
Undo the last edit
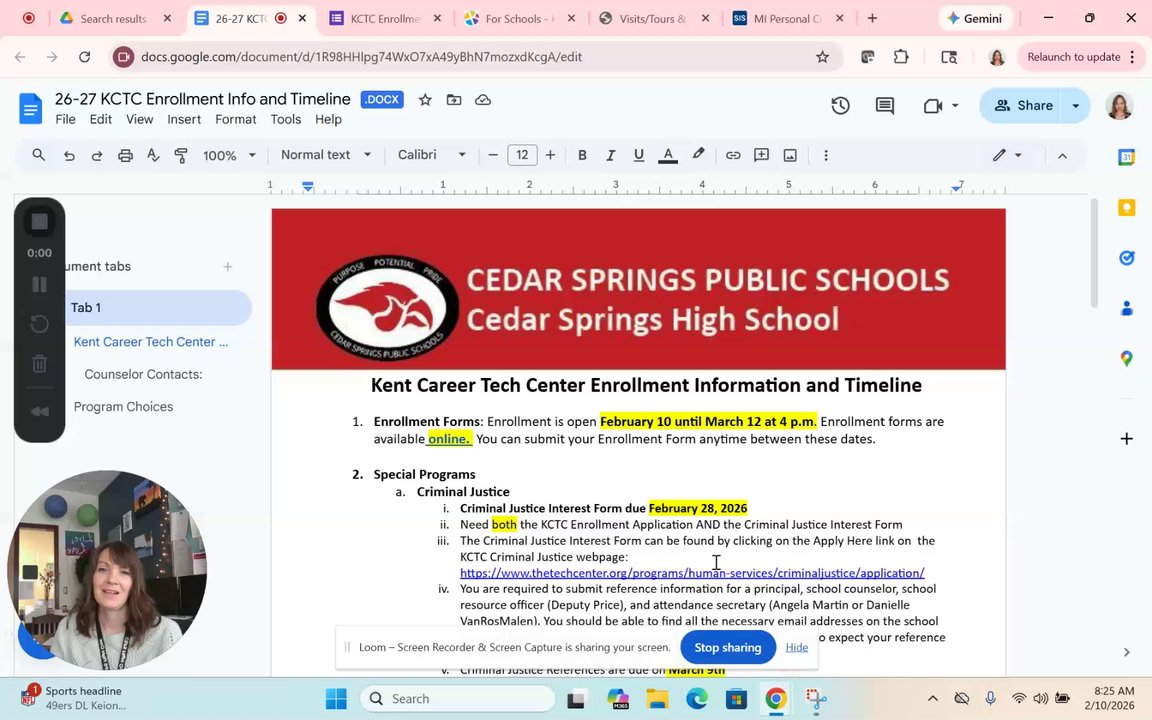69,155
